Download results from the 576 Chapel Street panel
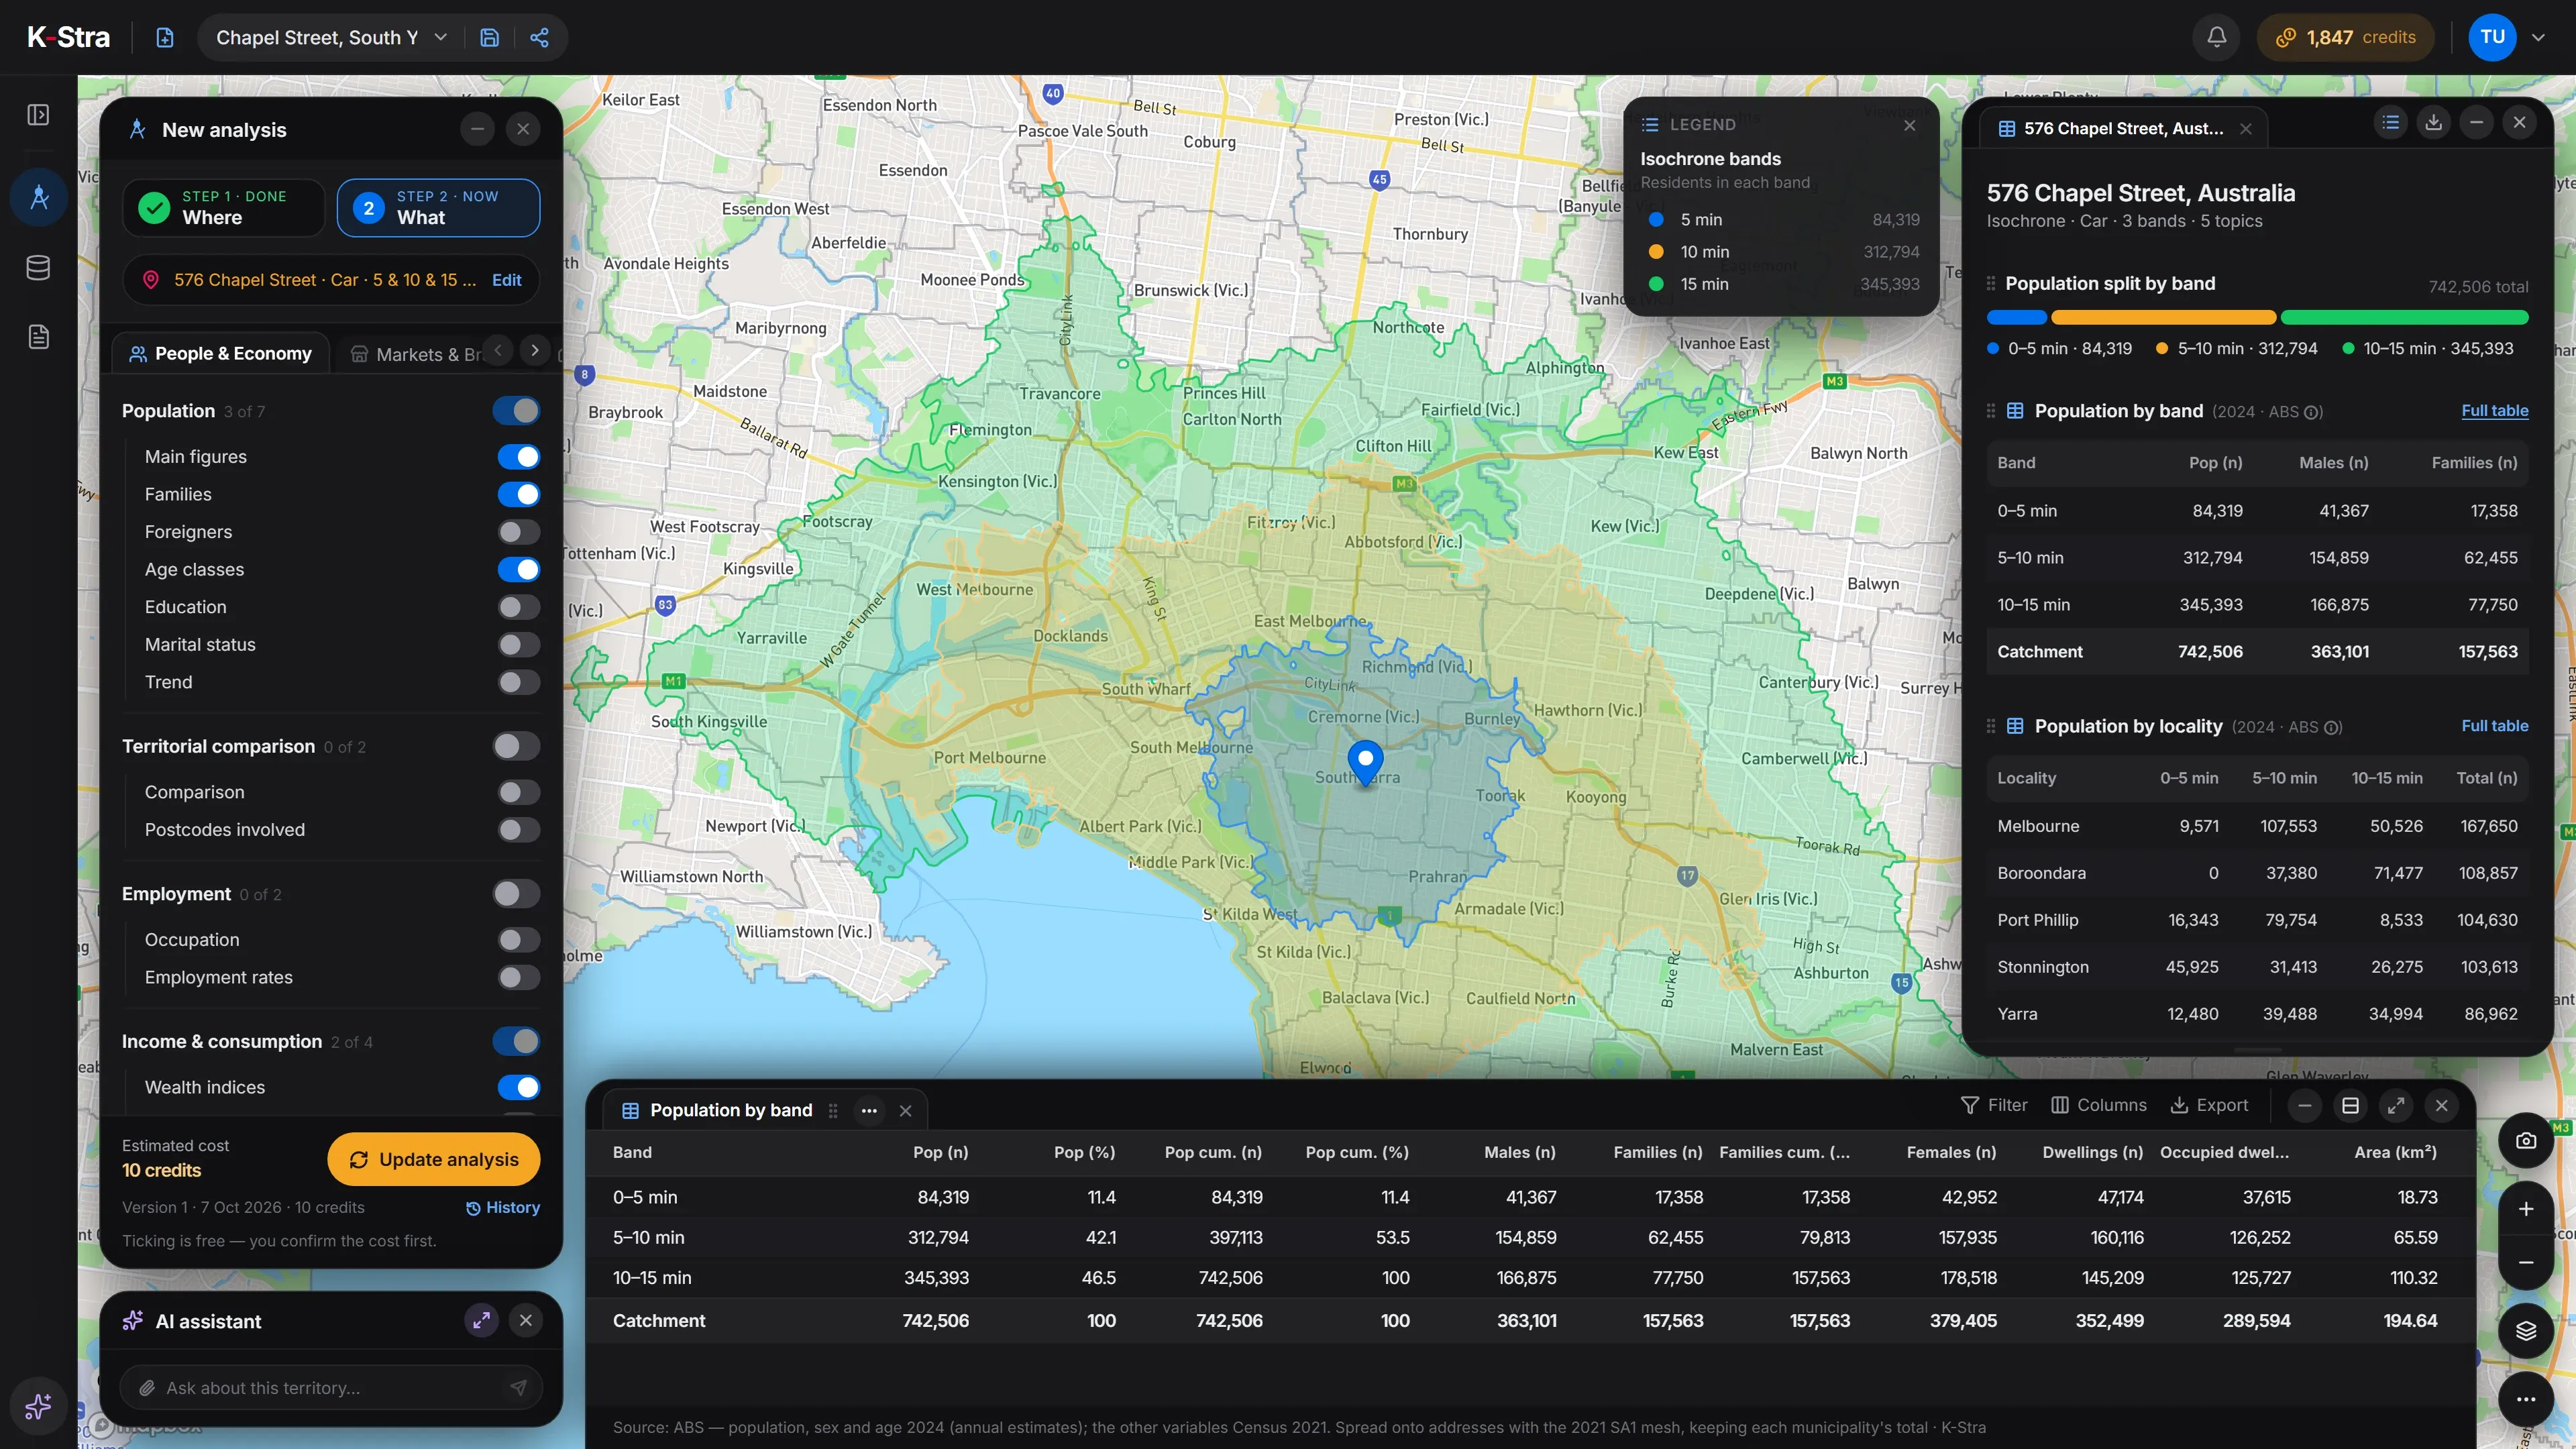2576x1449 pixels. coord(2433,122)
